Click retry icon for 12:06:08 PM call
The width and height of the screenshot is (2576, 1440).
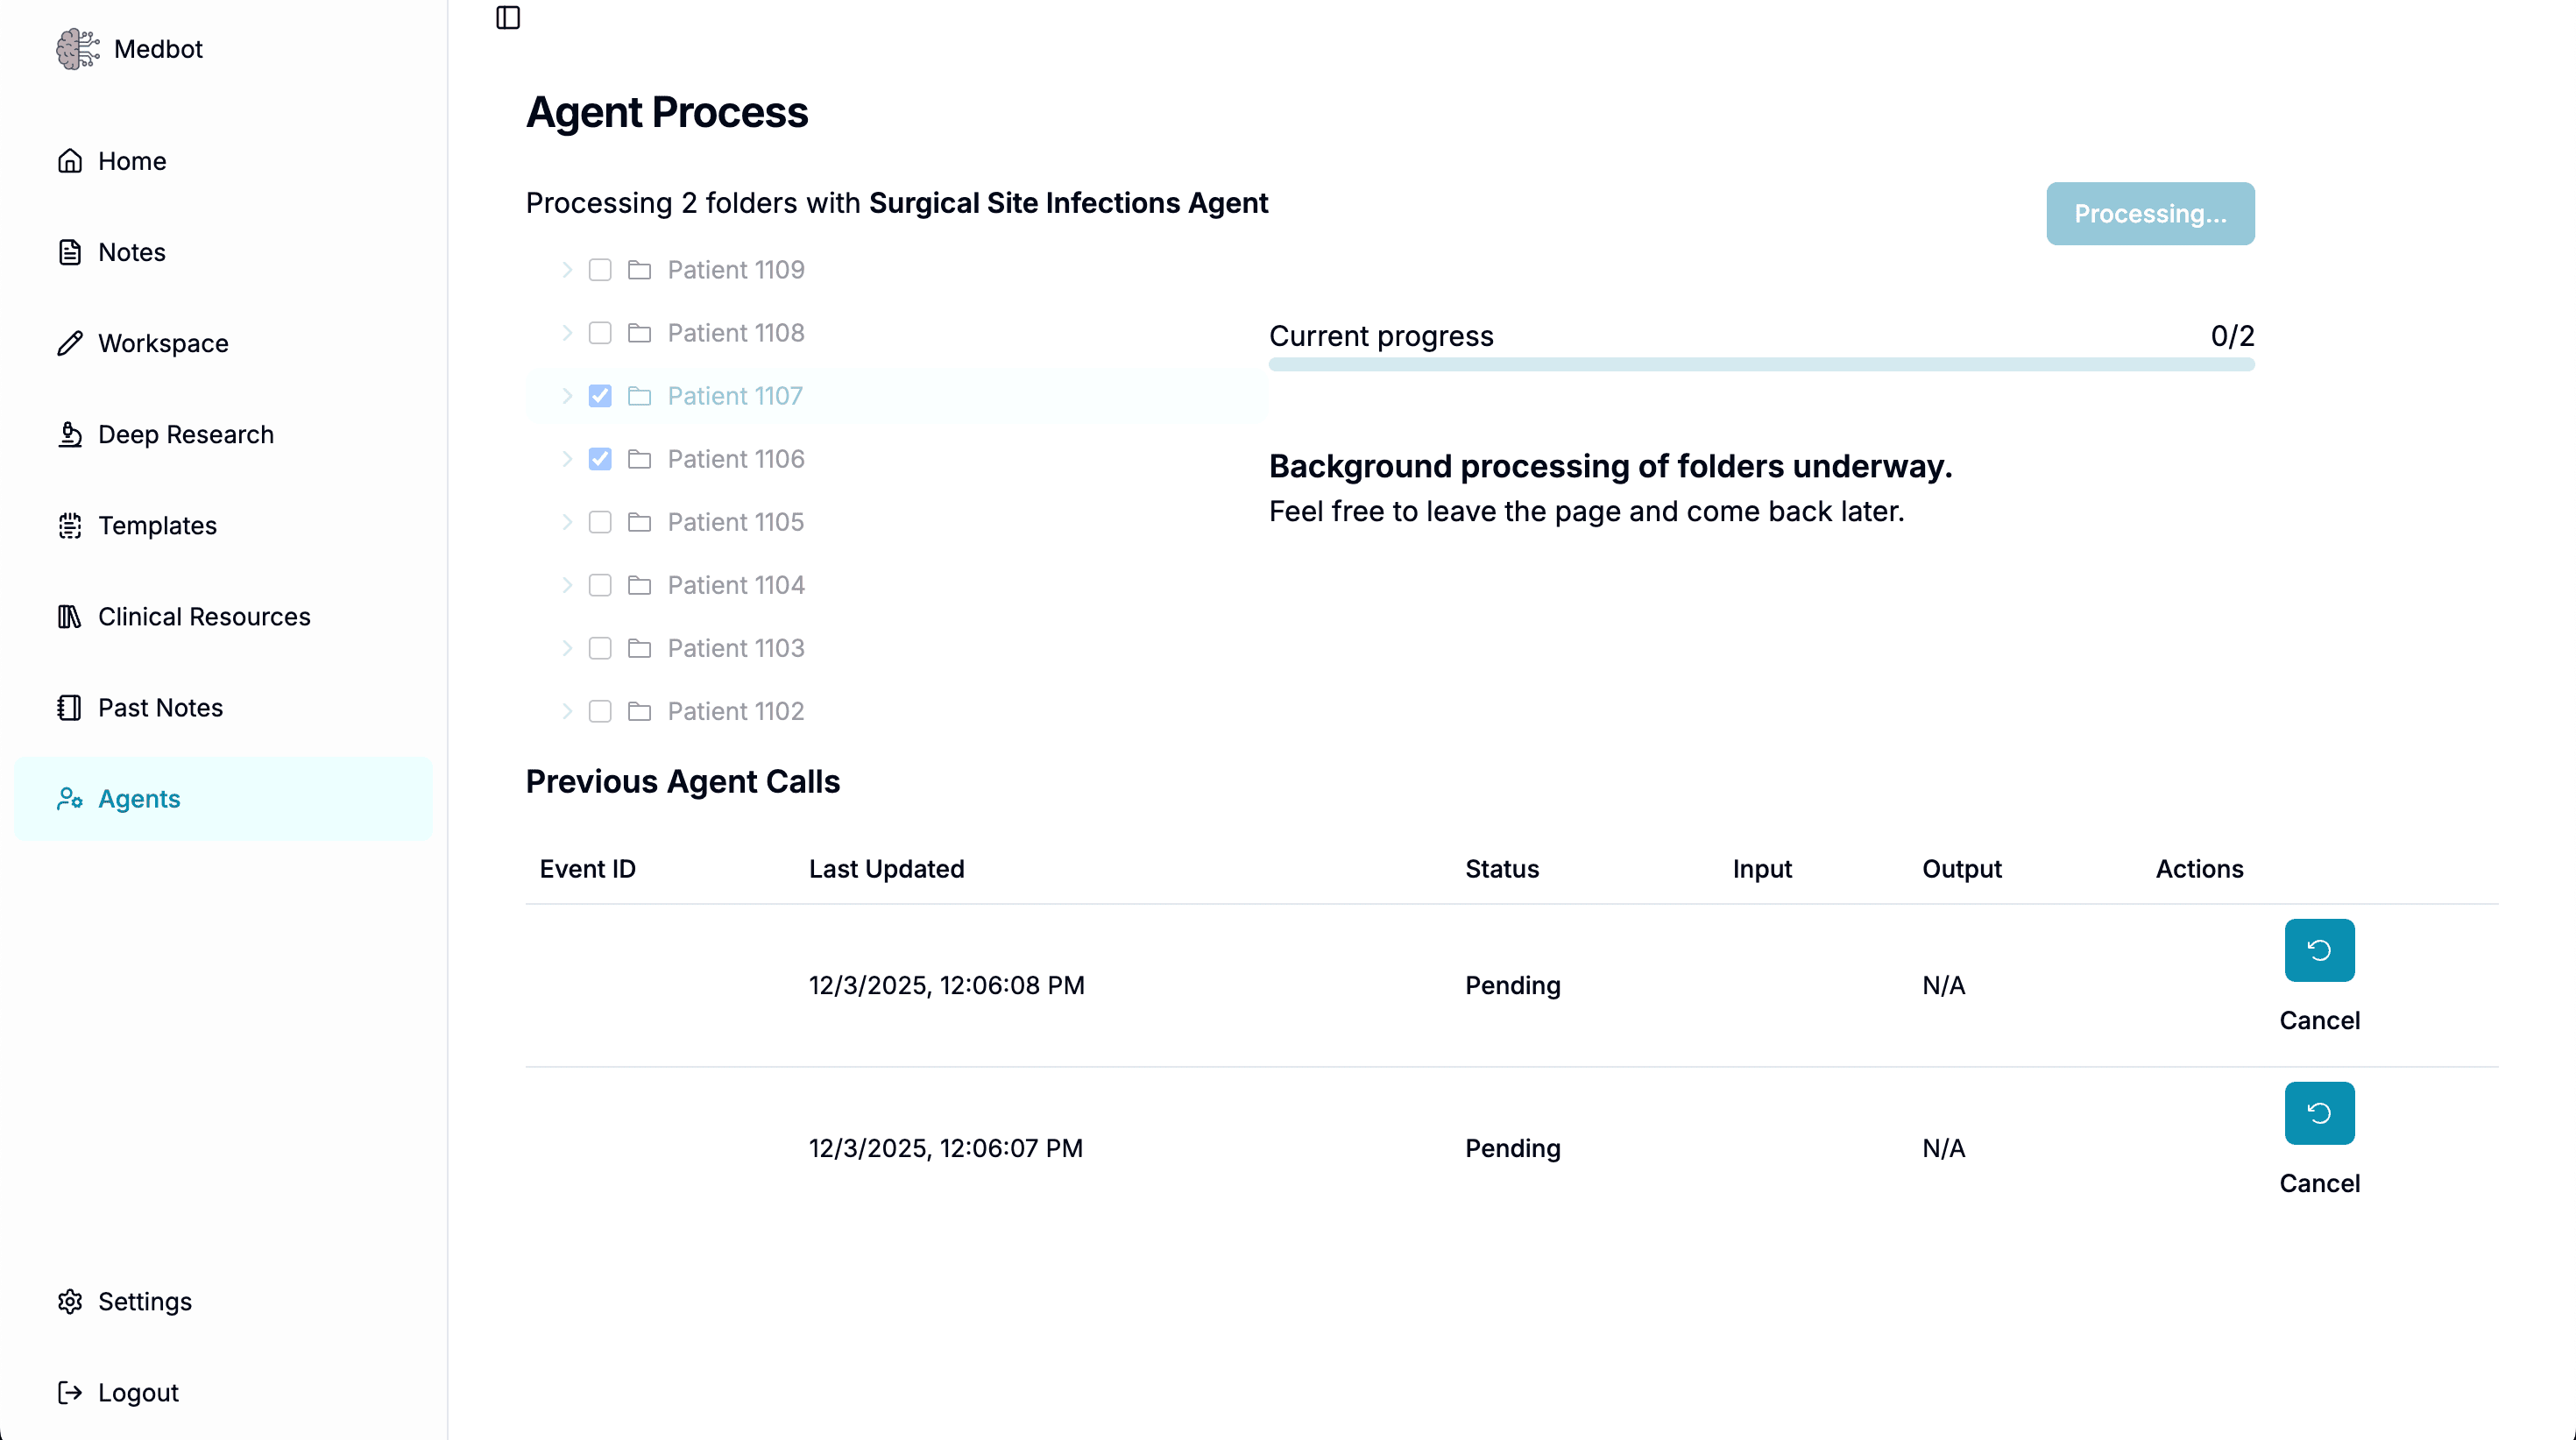coord(2319,950)
